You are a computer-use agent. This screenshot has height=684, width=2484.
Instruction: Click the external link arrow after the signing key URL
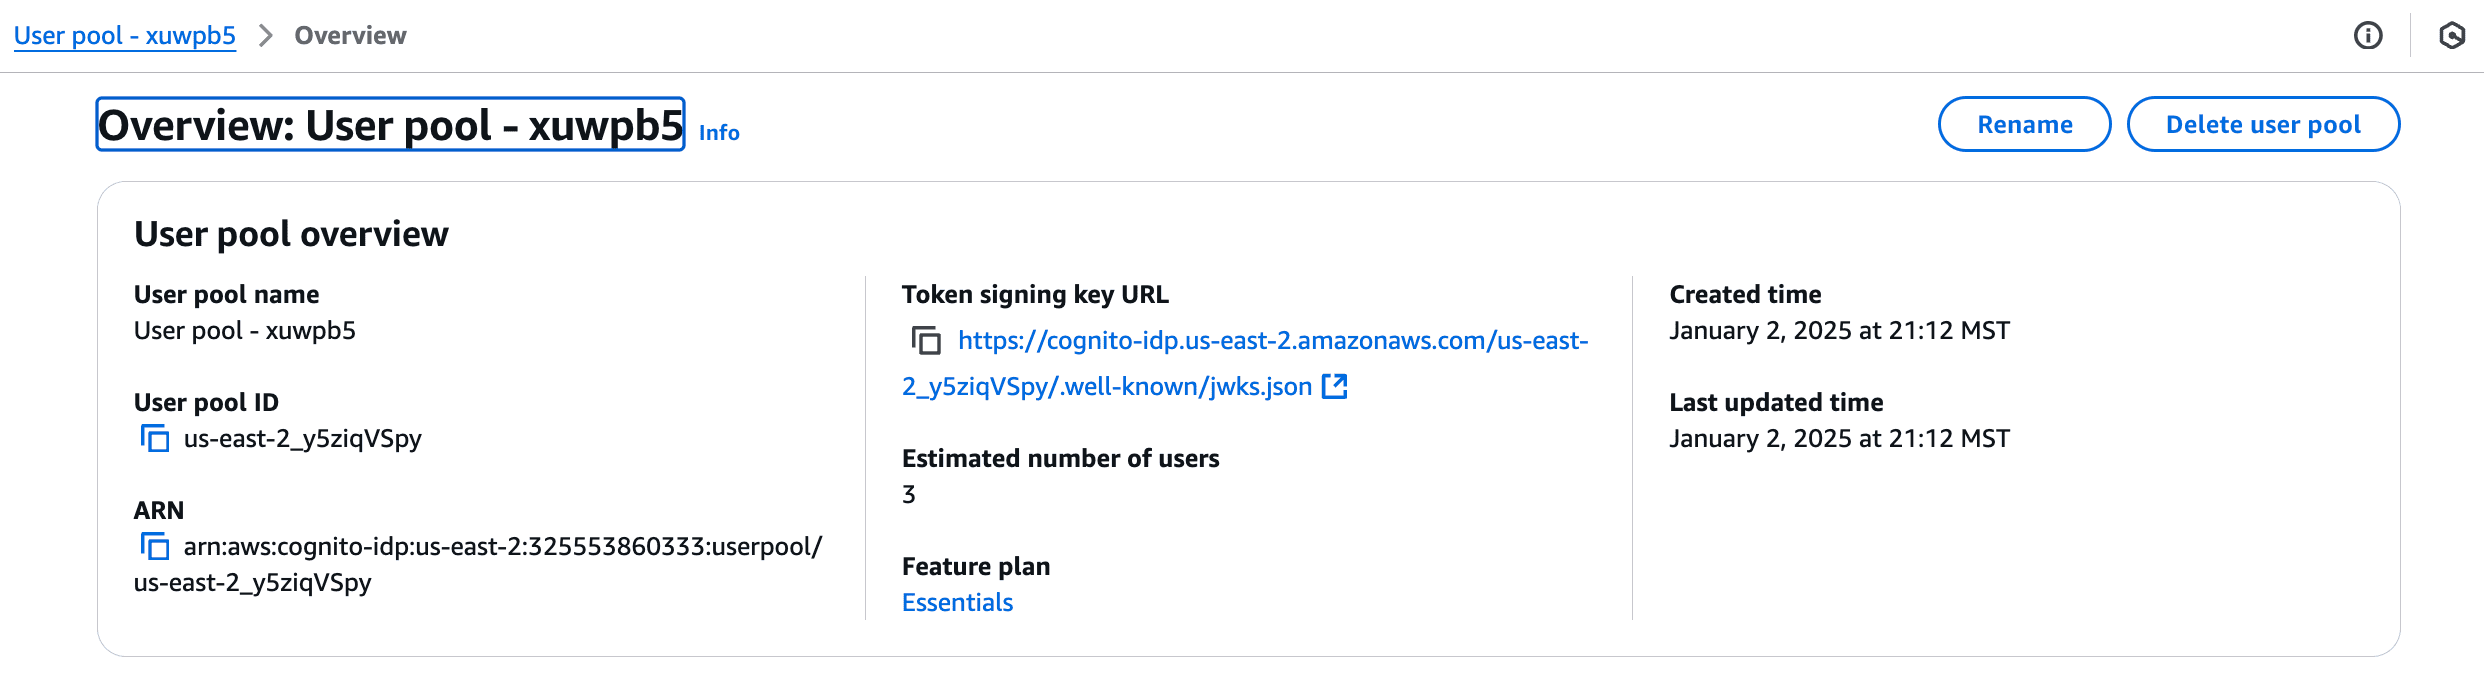tap(1335, 386)
